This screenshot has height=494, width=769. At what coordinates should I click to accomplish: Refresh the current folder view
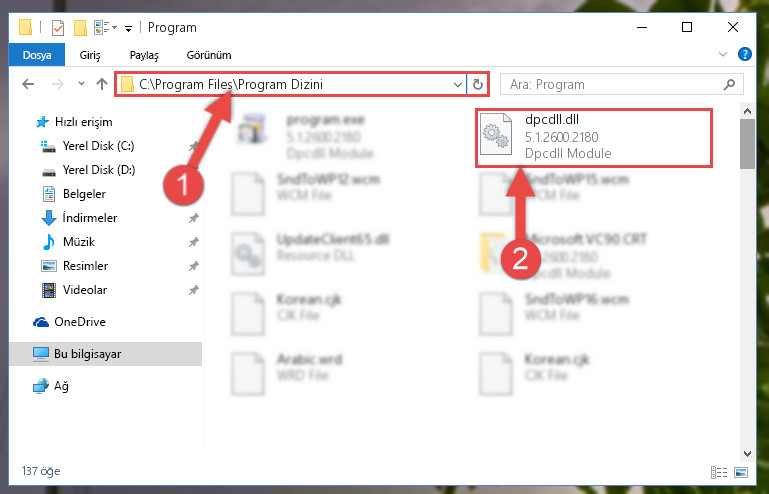tap(477, 84)
